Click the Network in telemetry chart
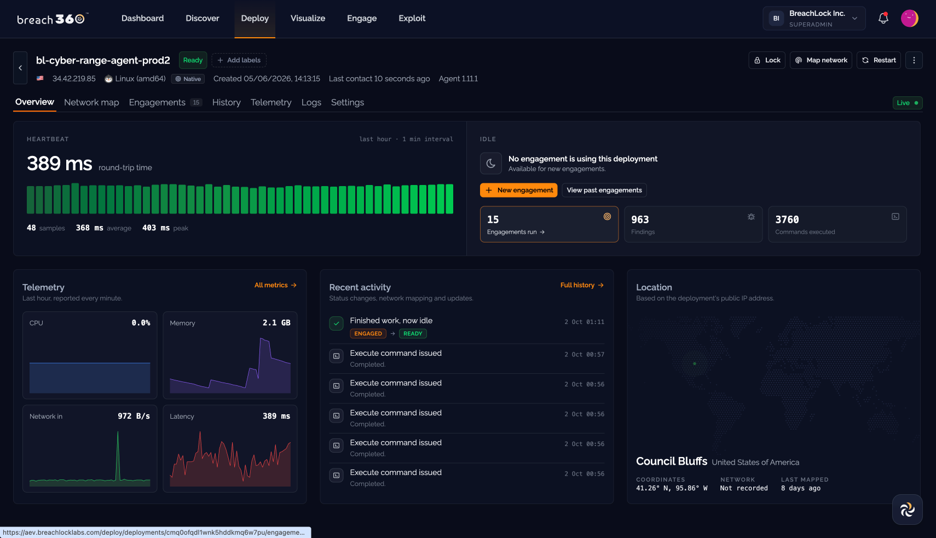Viewport: 936px width, 538px height. tap(90, 448)
